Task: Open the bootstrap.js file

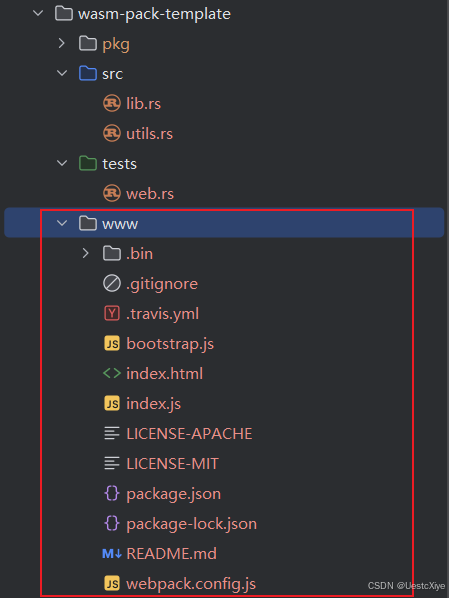Action: [x=170, y=344]
